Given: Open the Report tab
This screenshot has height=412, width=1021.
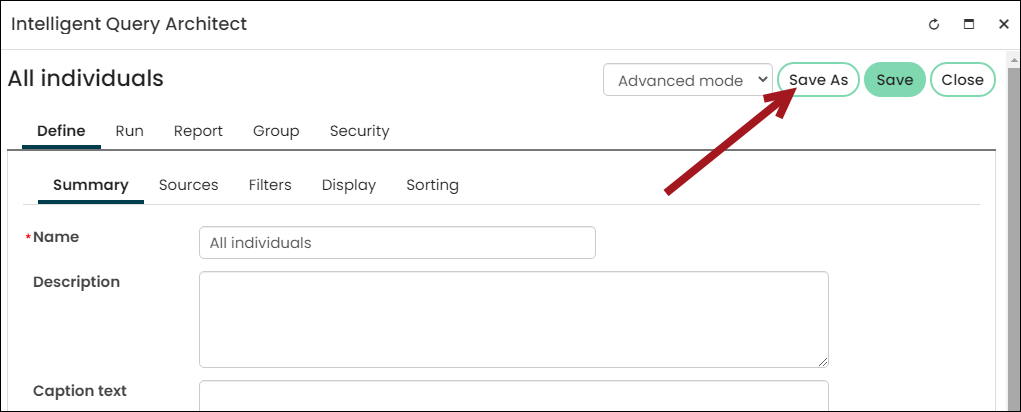Looking at the screenshot, I should click(198, 131).
